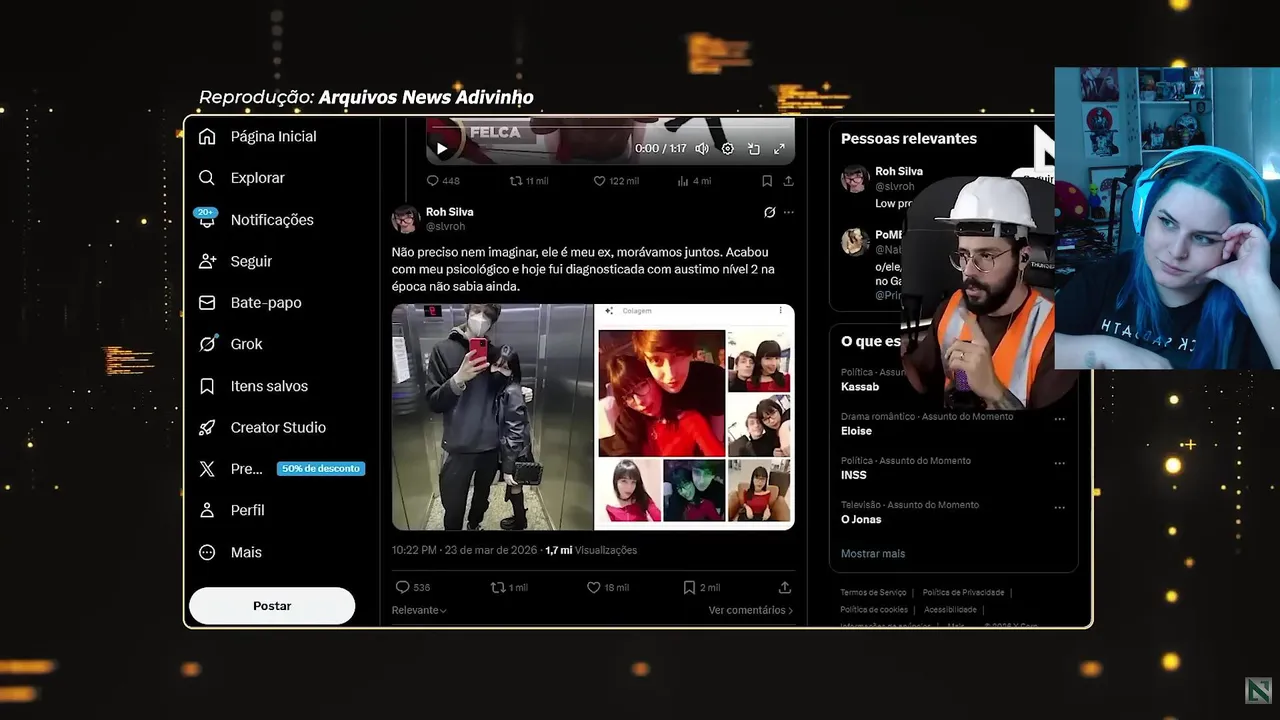Expand the video to fullscreen
1280x720 pixels.
point(779,149)
